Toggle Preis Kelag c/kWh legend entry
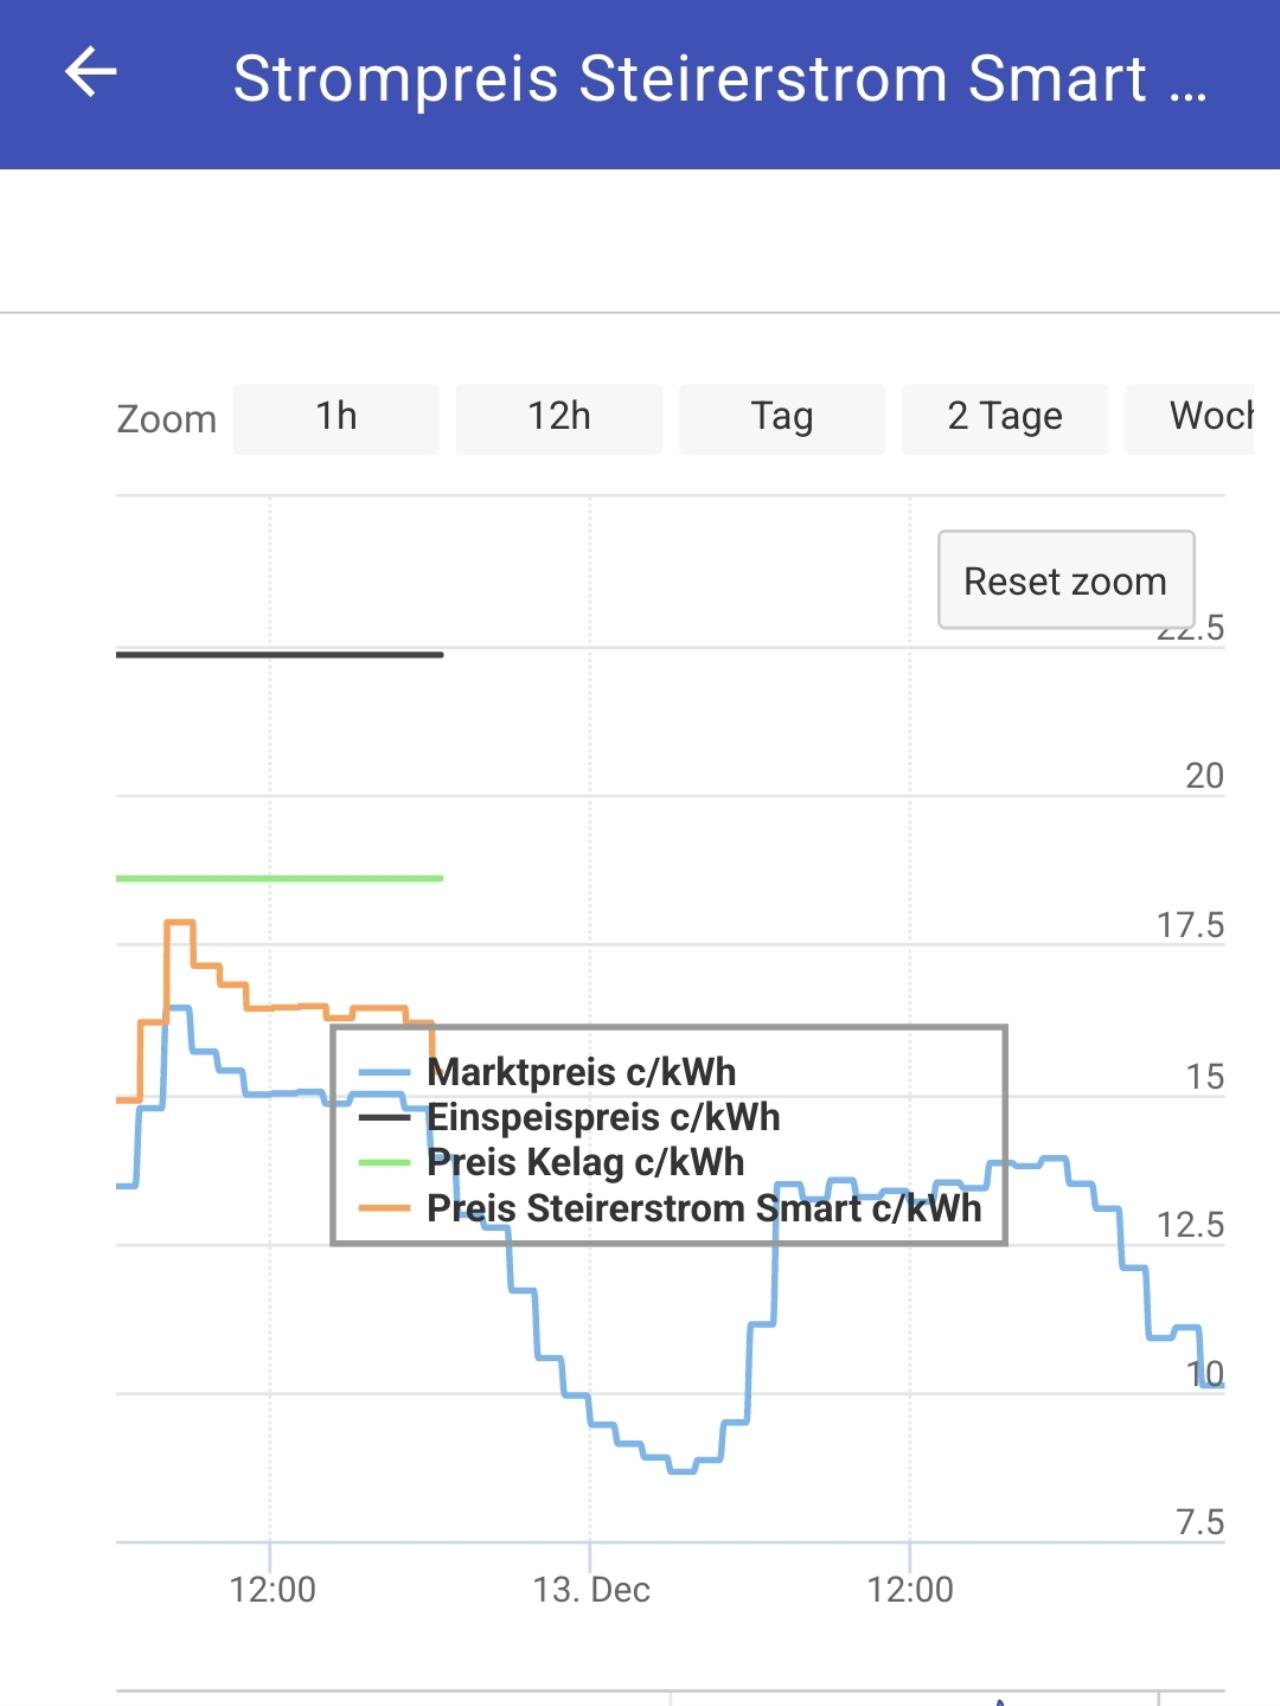The height and width of the screenshot is (1706, 1280). (585, 1162)
